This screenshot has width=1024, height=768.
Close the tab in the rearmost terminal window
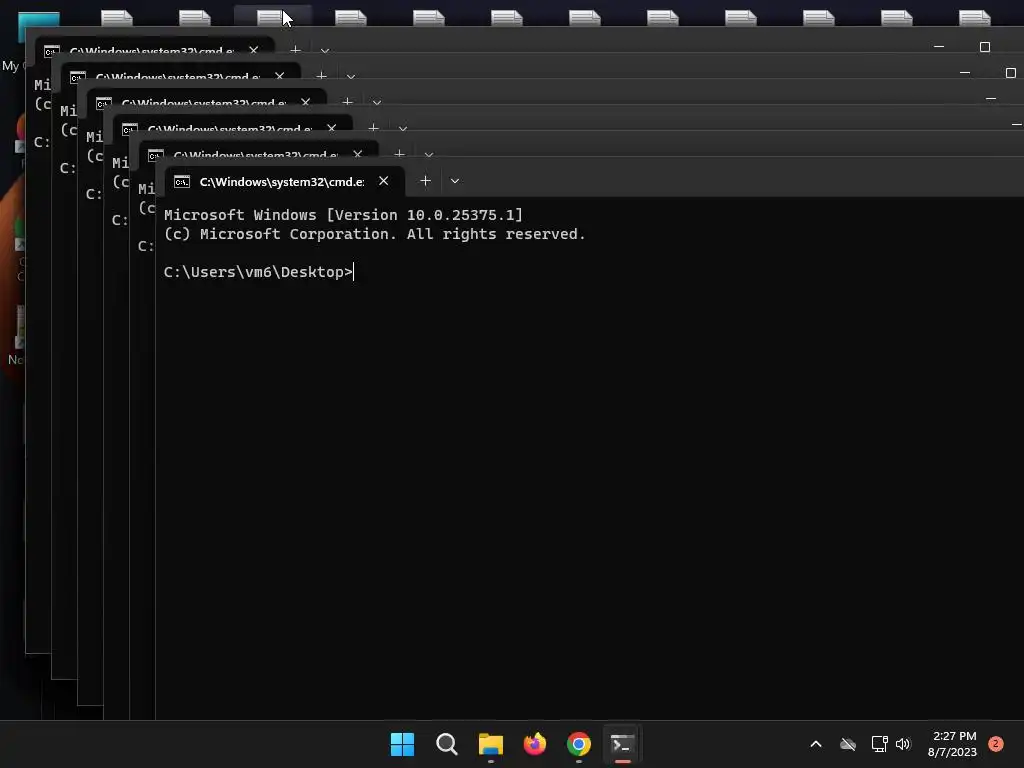(x=253, y=50)
